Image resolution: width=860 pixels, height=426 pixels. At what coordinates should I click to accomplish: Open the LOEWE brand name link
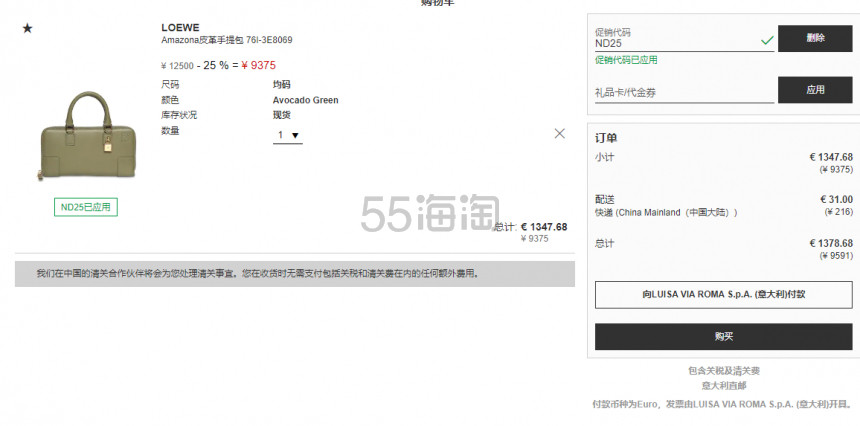180,27
